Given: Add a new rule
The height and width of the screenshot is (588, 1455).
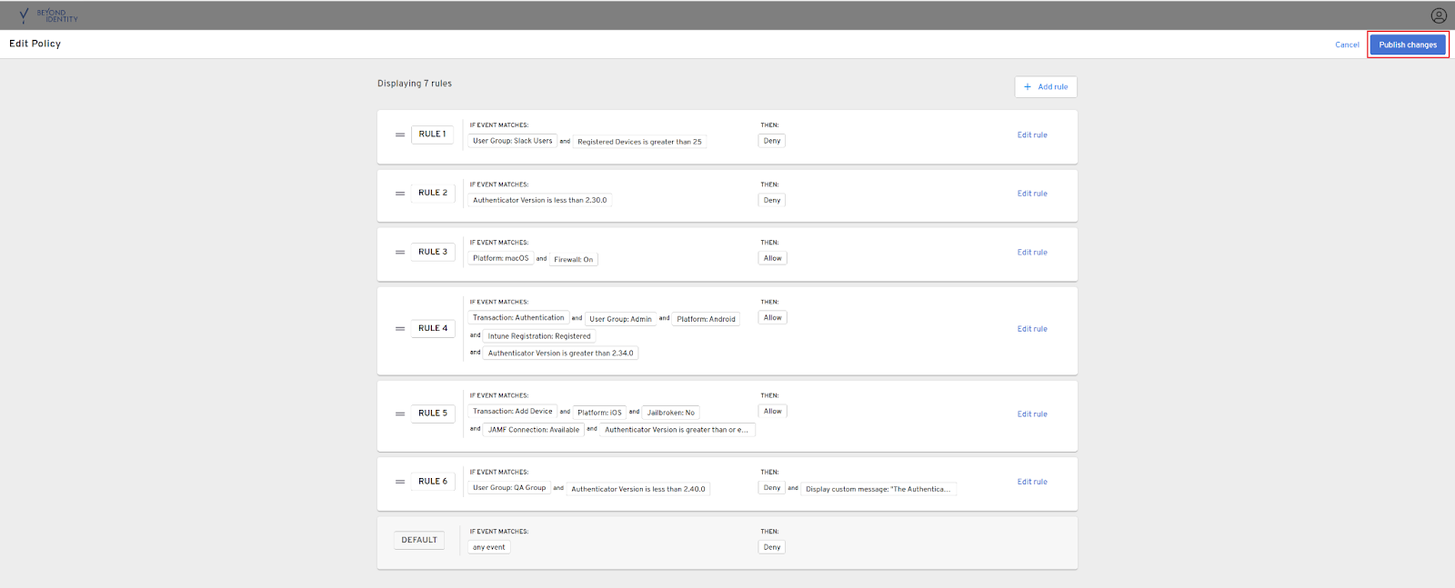Looking at the screenshot, I should click(1045, 87).
